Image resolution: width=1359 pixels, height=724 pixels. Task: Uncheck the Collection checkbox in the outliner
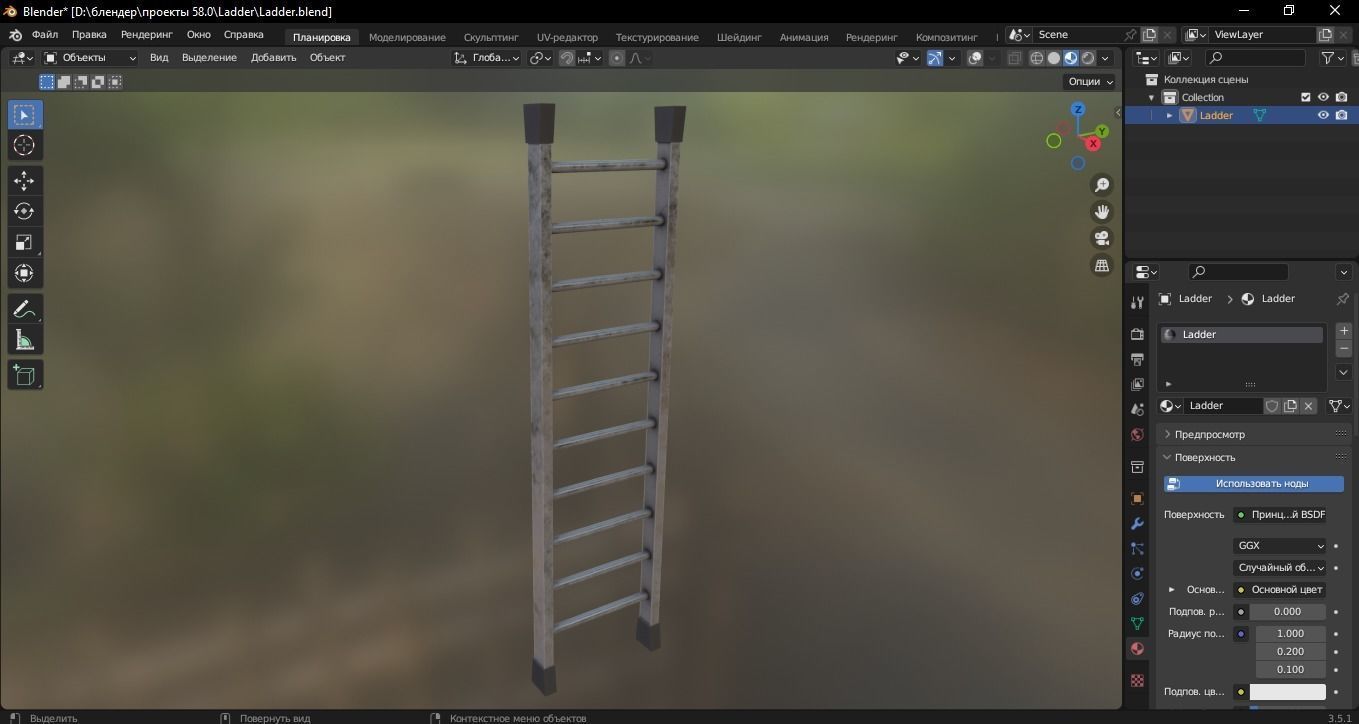click(1305, 97)
